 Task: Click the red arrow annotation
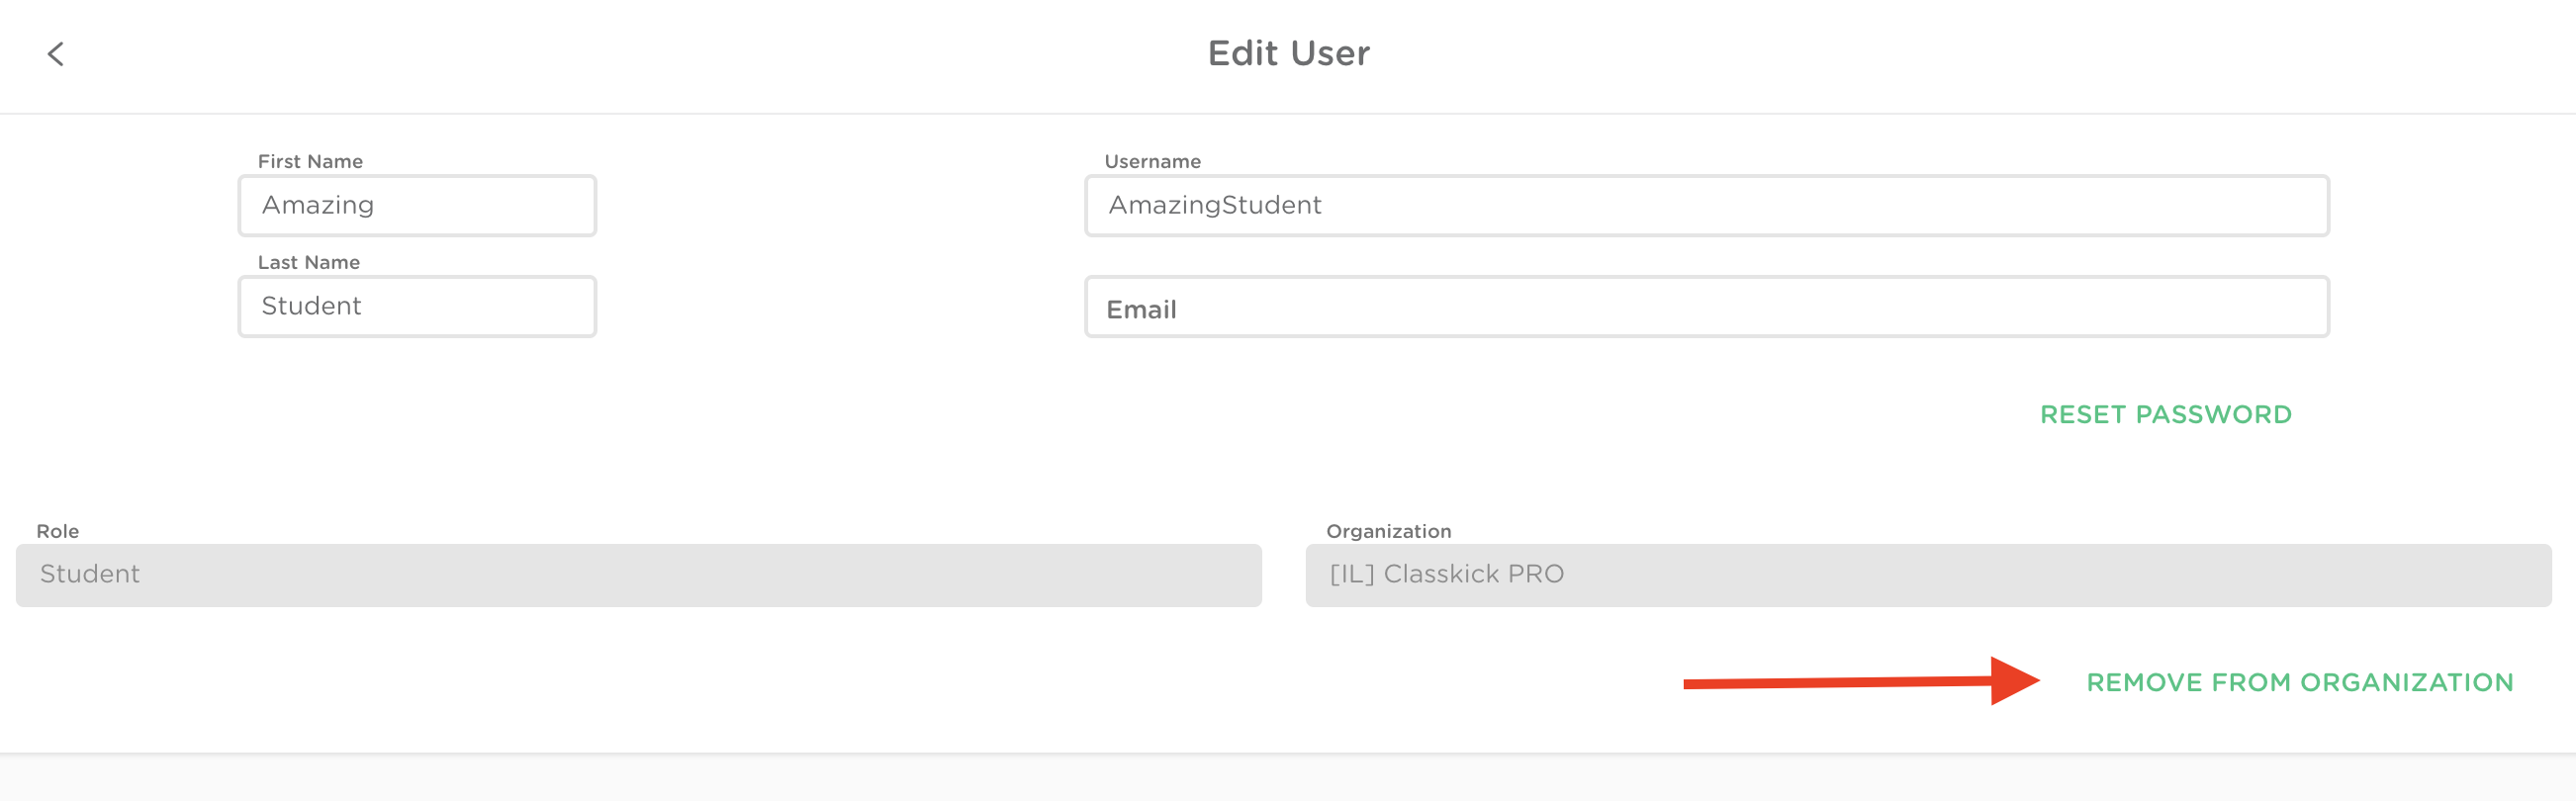1860,682
